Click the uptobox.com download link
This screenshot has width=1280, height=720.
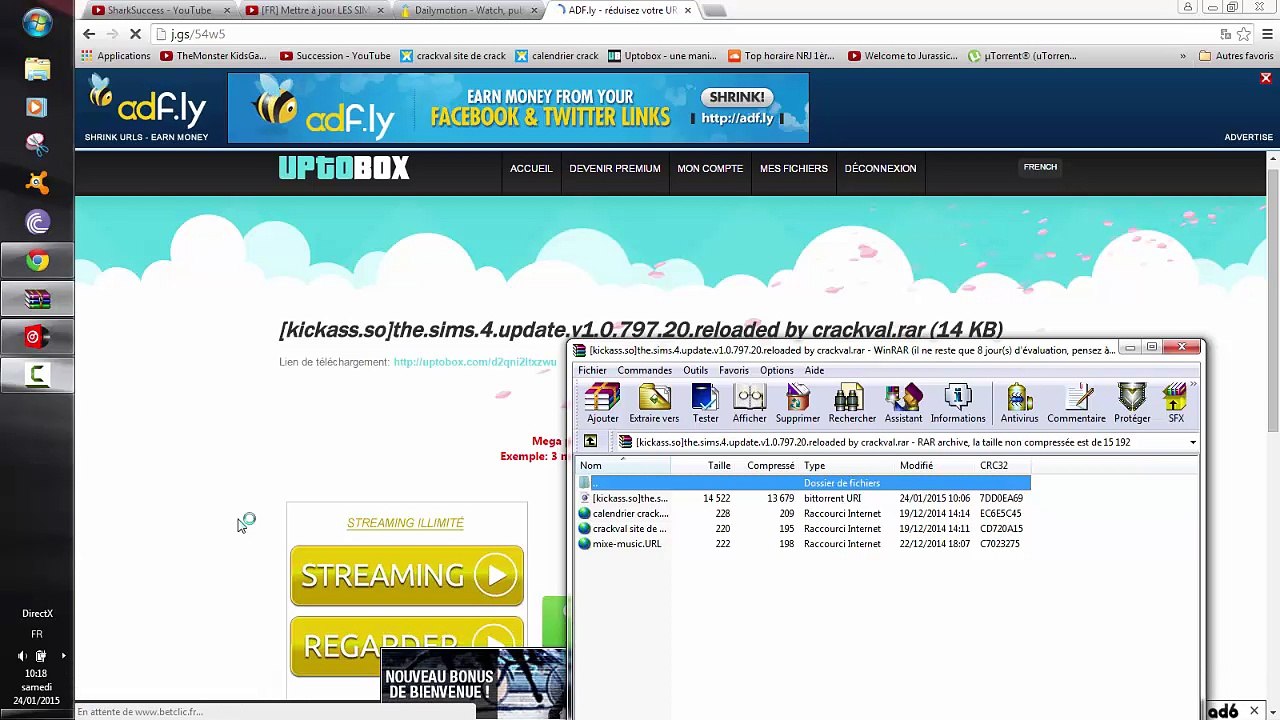click(475, 362)
